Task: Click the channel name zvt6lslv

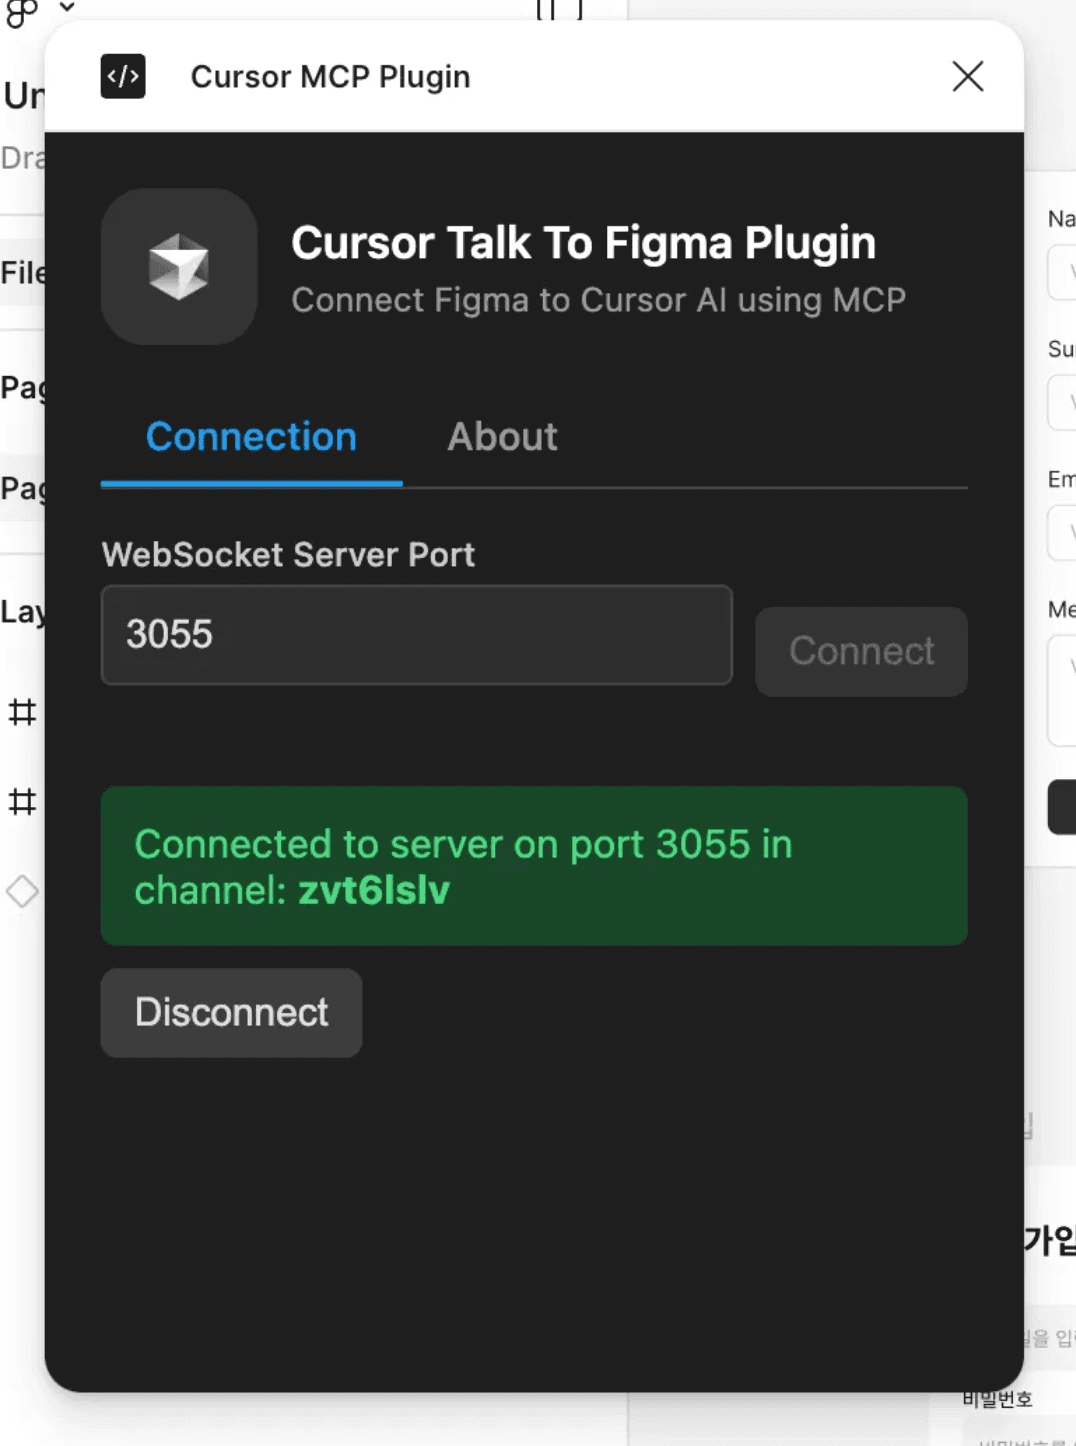Action: [374, 891]
